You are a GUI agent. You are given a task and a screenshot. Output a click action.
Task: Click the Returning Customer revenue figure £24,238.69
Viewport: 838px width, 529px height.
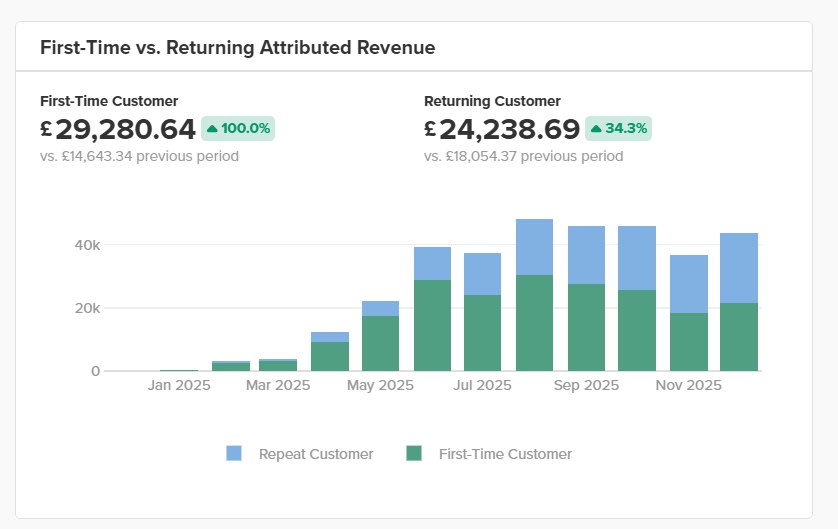tap(502, 129)
